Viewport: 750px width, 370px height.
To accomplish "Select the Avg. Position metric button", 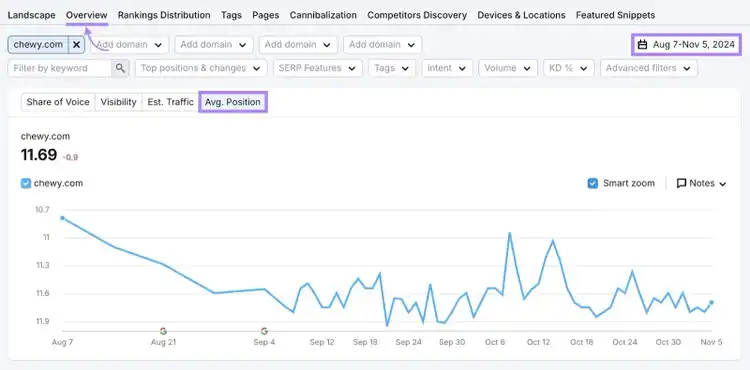I will tap(233, 102).
